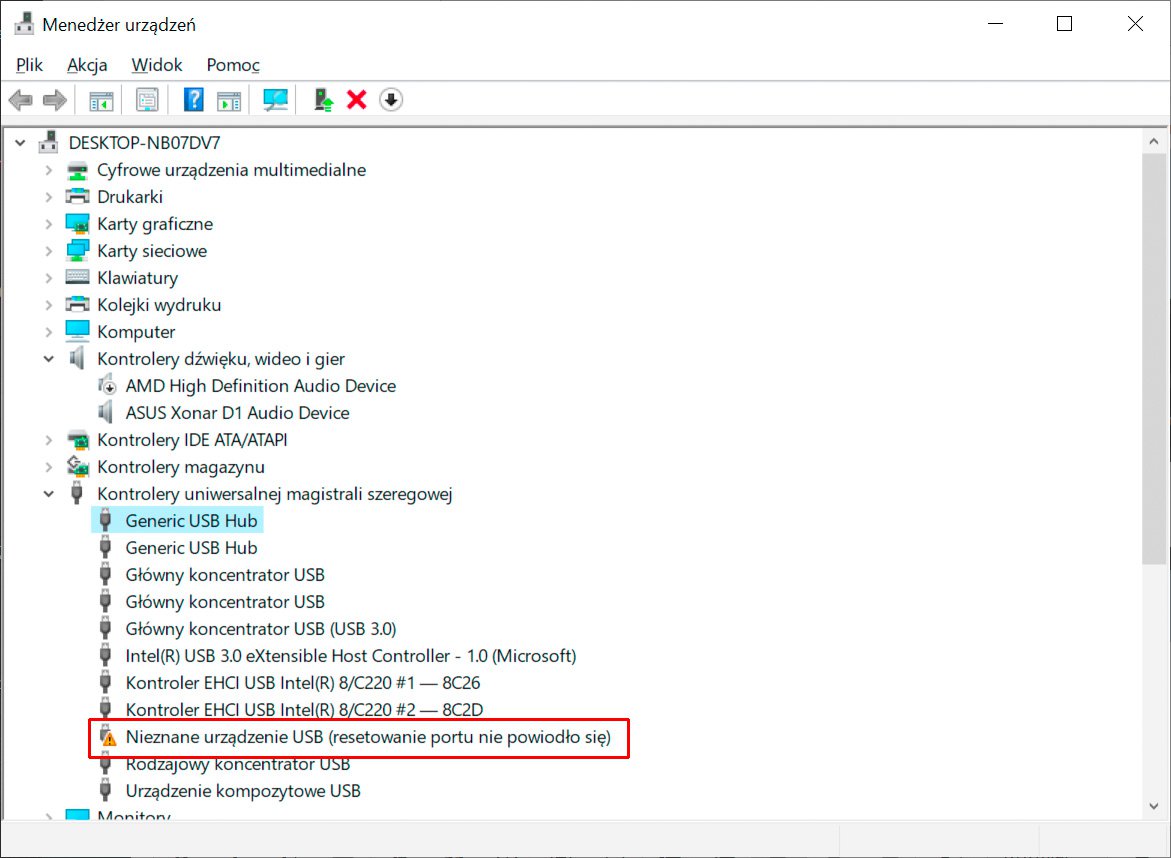The image size is (1171, 858).
Task: Click the Karty sieciowe network icon
Action: 77,250
